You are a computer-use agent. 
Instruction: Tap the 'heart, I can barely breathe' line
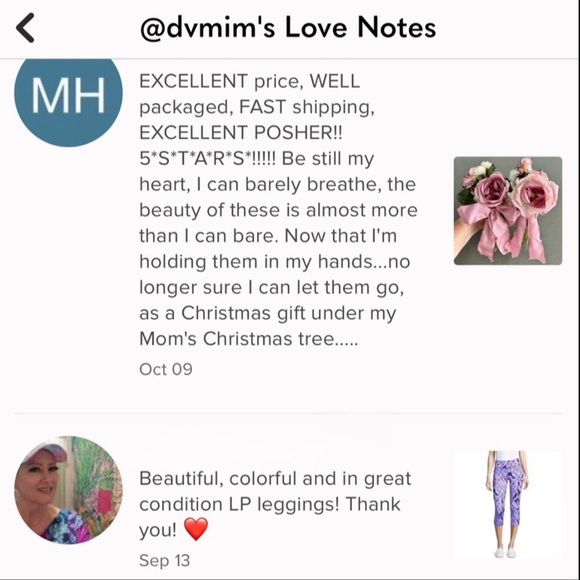pyautogui.click(x=277, y=185)
